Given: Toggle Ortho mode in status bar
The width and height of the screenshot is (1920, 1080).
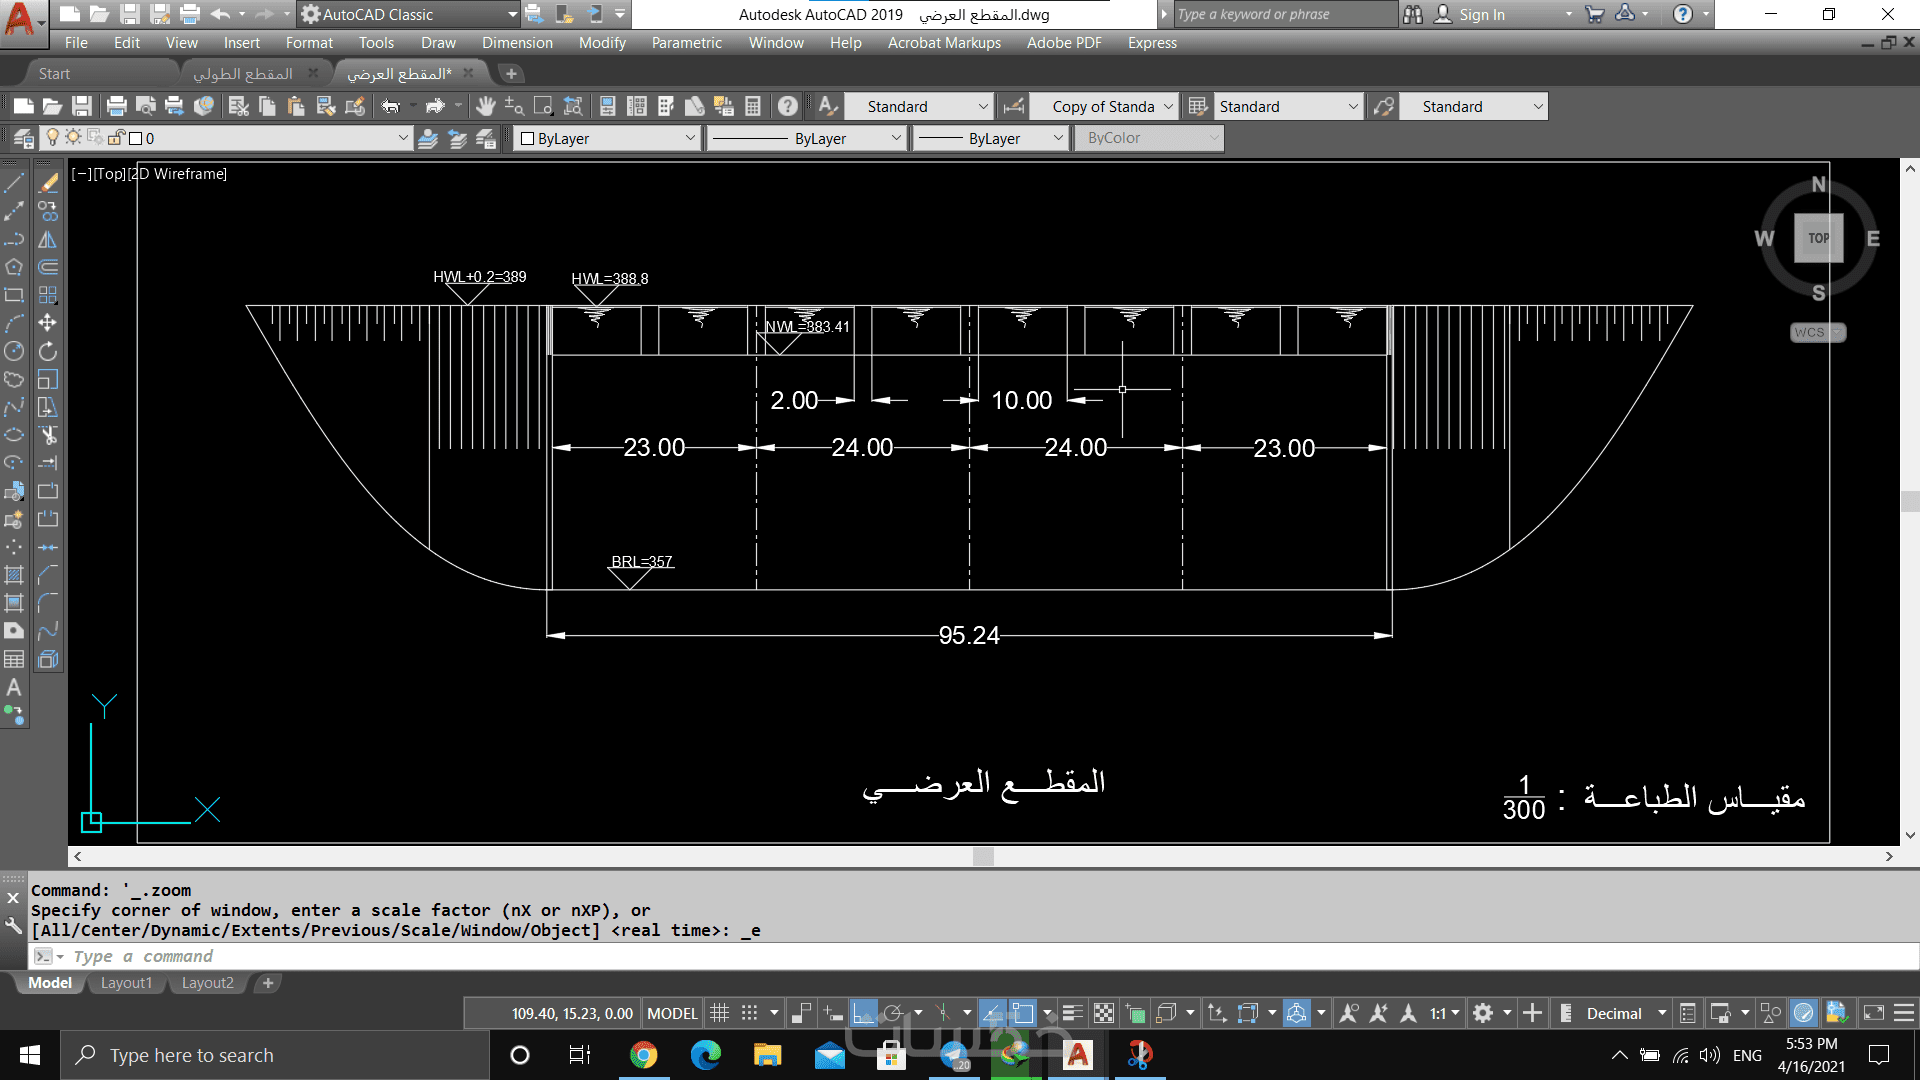Looking at the screenshot, I should coord(864,1013).
